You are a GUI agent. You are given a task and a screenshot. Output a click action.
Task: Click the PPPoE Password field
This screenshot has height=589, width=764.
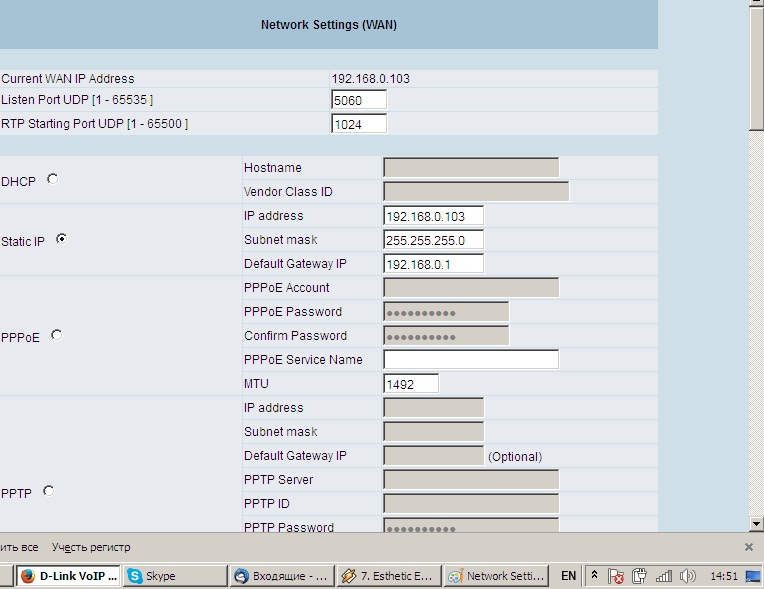click(446, 312)
